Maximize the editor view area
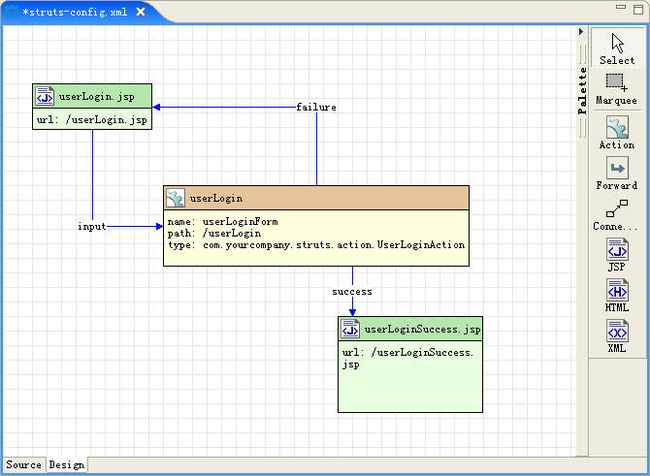 click(x=638, y=8)
